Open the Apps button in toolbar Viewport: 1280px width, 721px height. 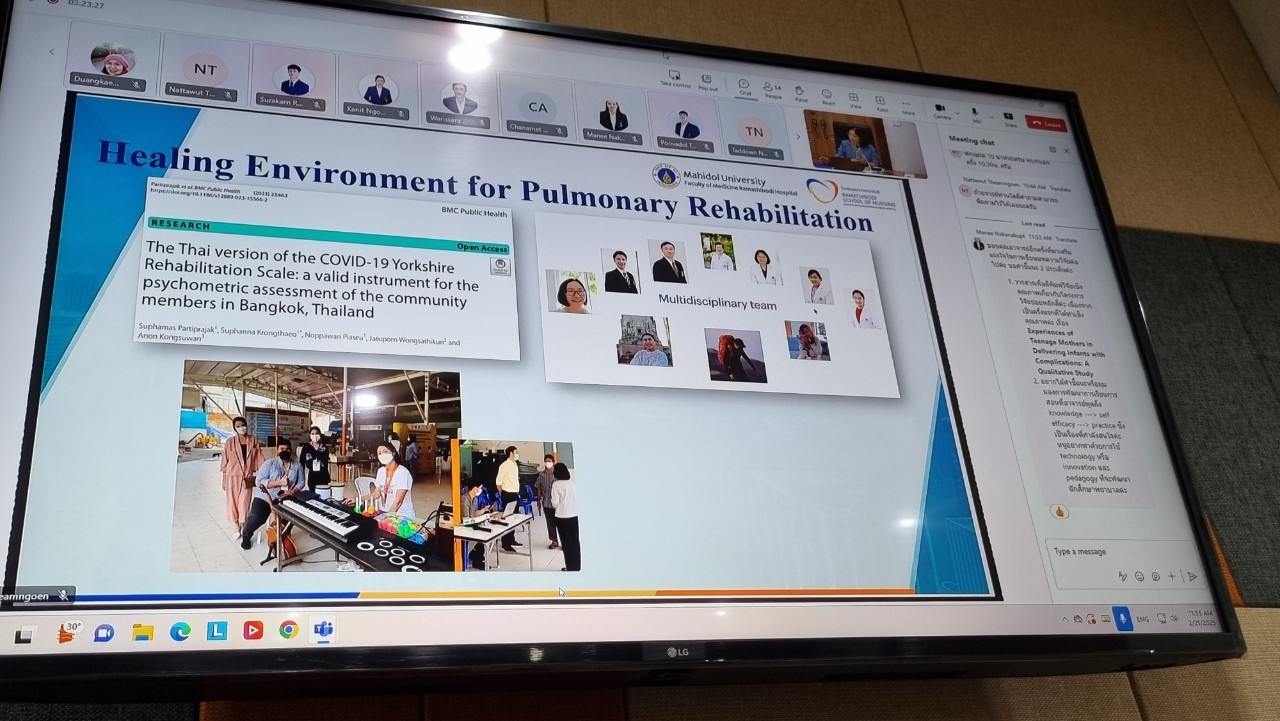point(881,101)
